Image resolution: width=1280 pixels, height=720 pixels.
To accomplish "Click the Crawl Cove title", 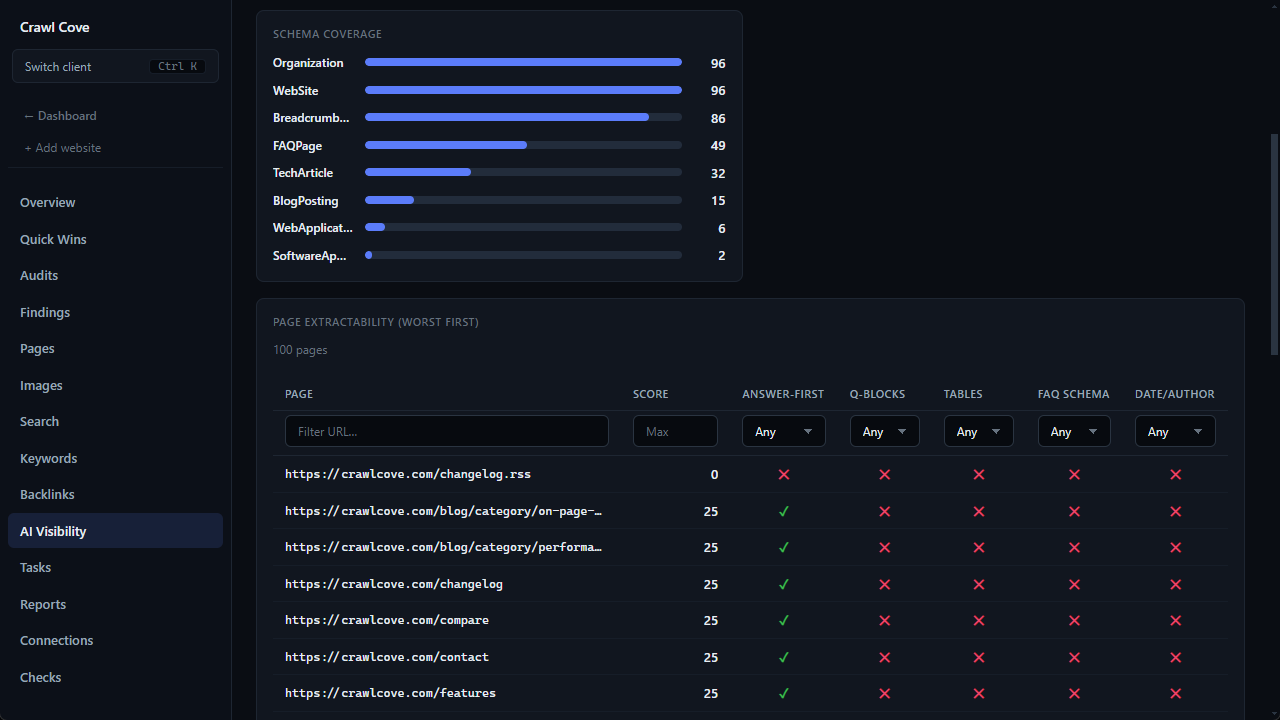I will coord(55,27).
